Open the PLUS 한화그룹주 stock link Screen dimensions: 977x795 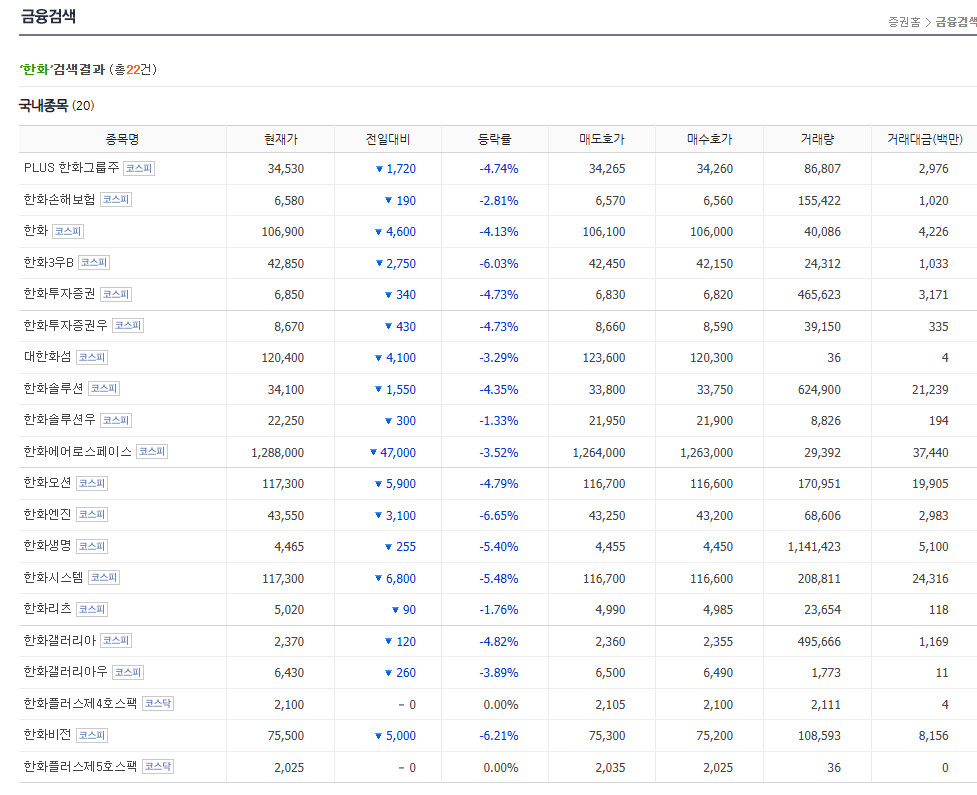point(71,168)
